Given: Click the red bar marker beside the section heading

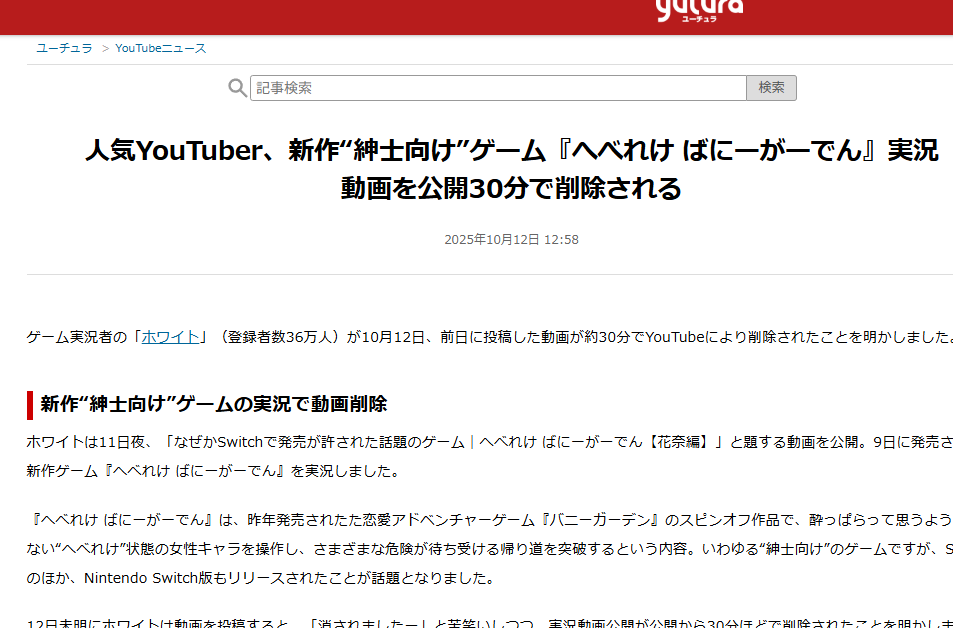Looking at the screenshot, I should (x=30, y=405).
